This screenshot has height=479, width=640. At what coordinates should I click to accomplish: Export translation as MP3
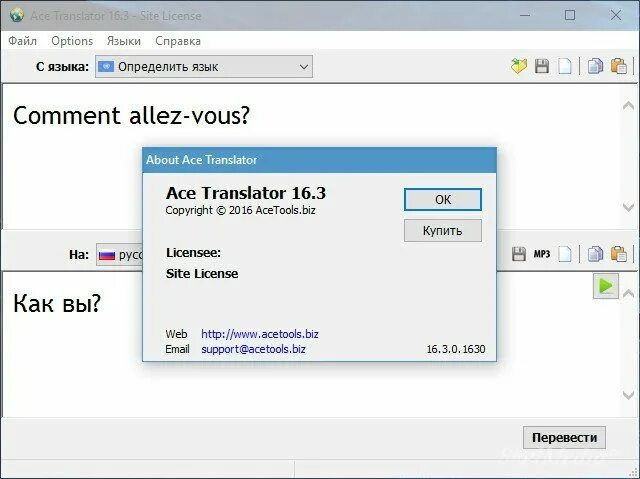point(542,254)
